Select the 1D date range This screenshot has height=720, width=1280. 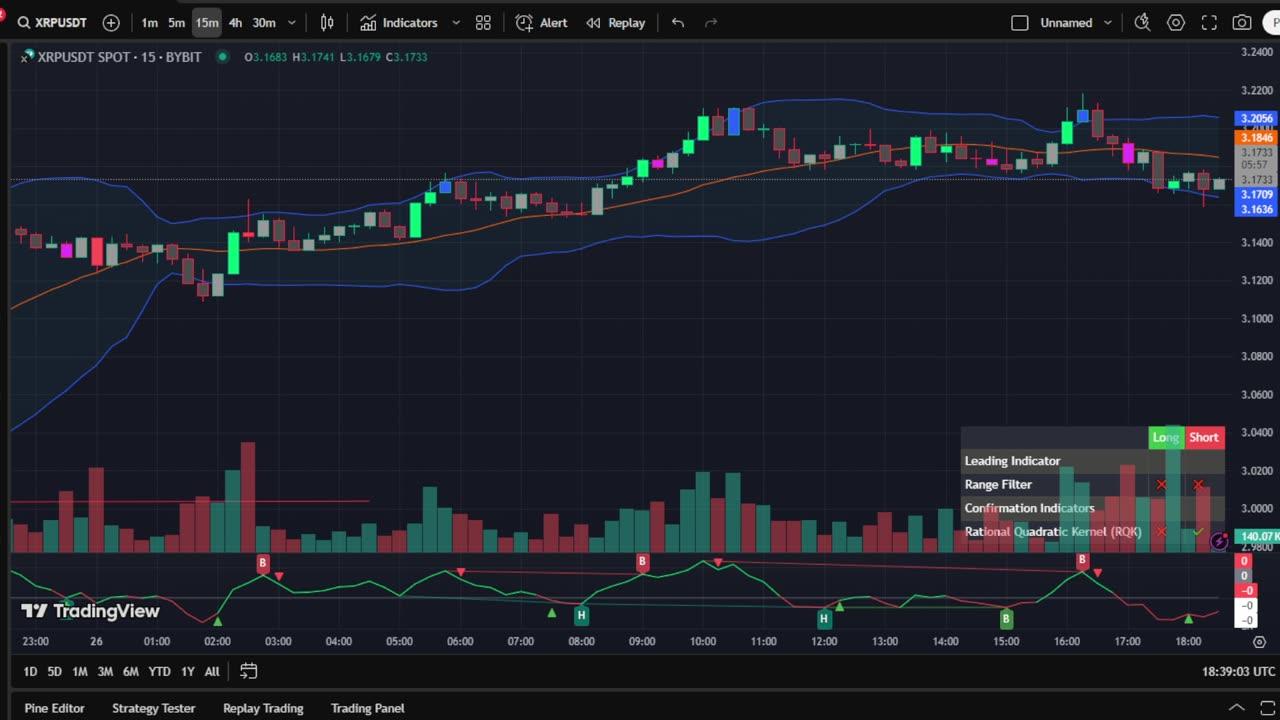coord(30,672)
